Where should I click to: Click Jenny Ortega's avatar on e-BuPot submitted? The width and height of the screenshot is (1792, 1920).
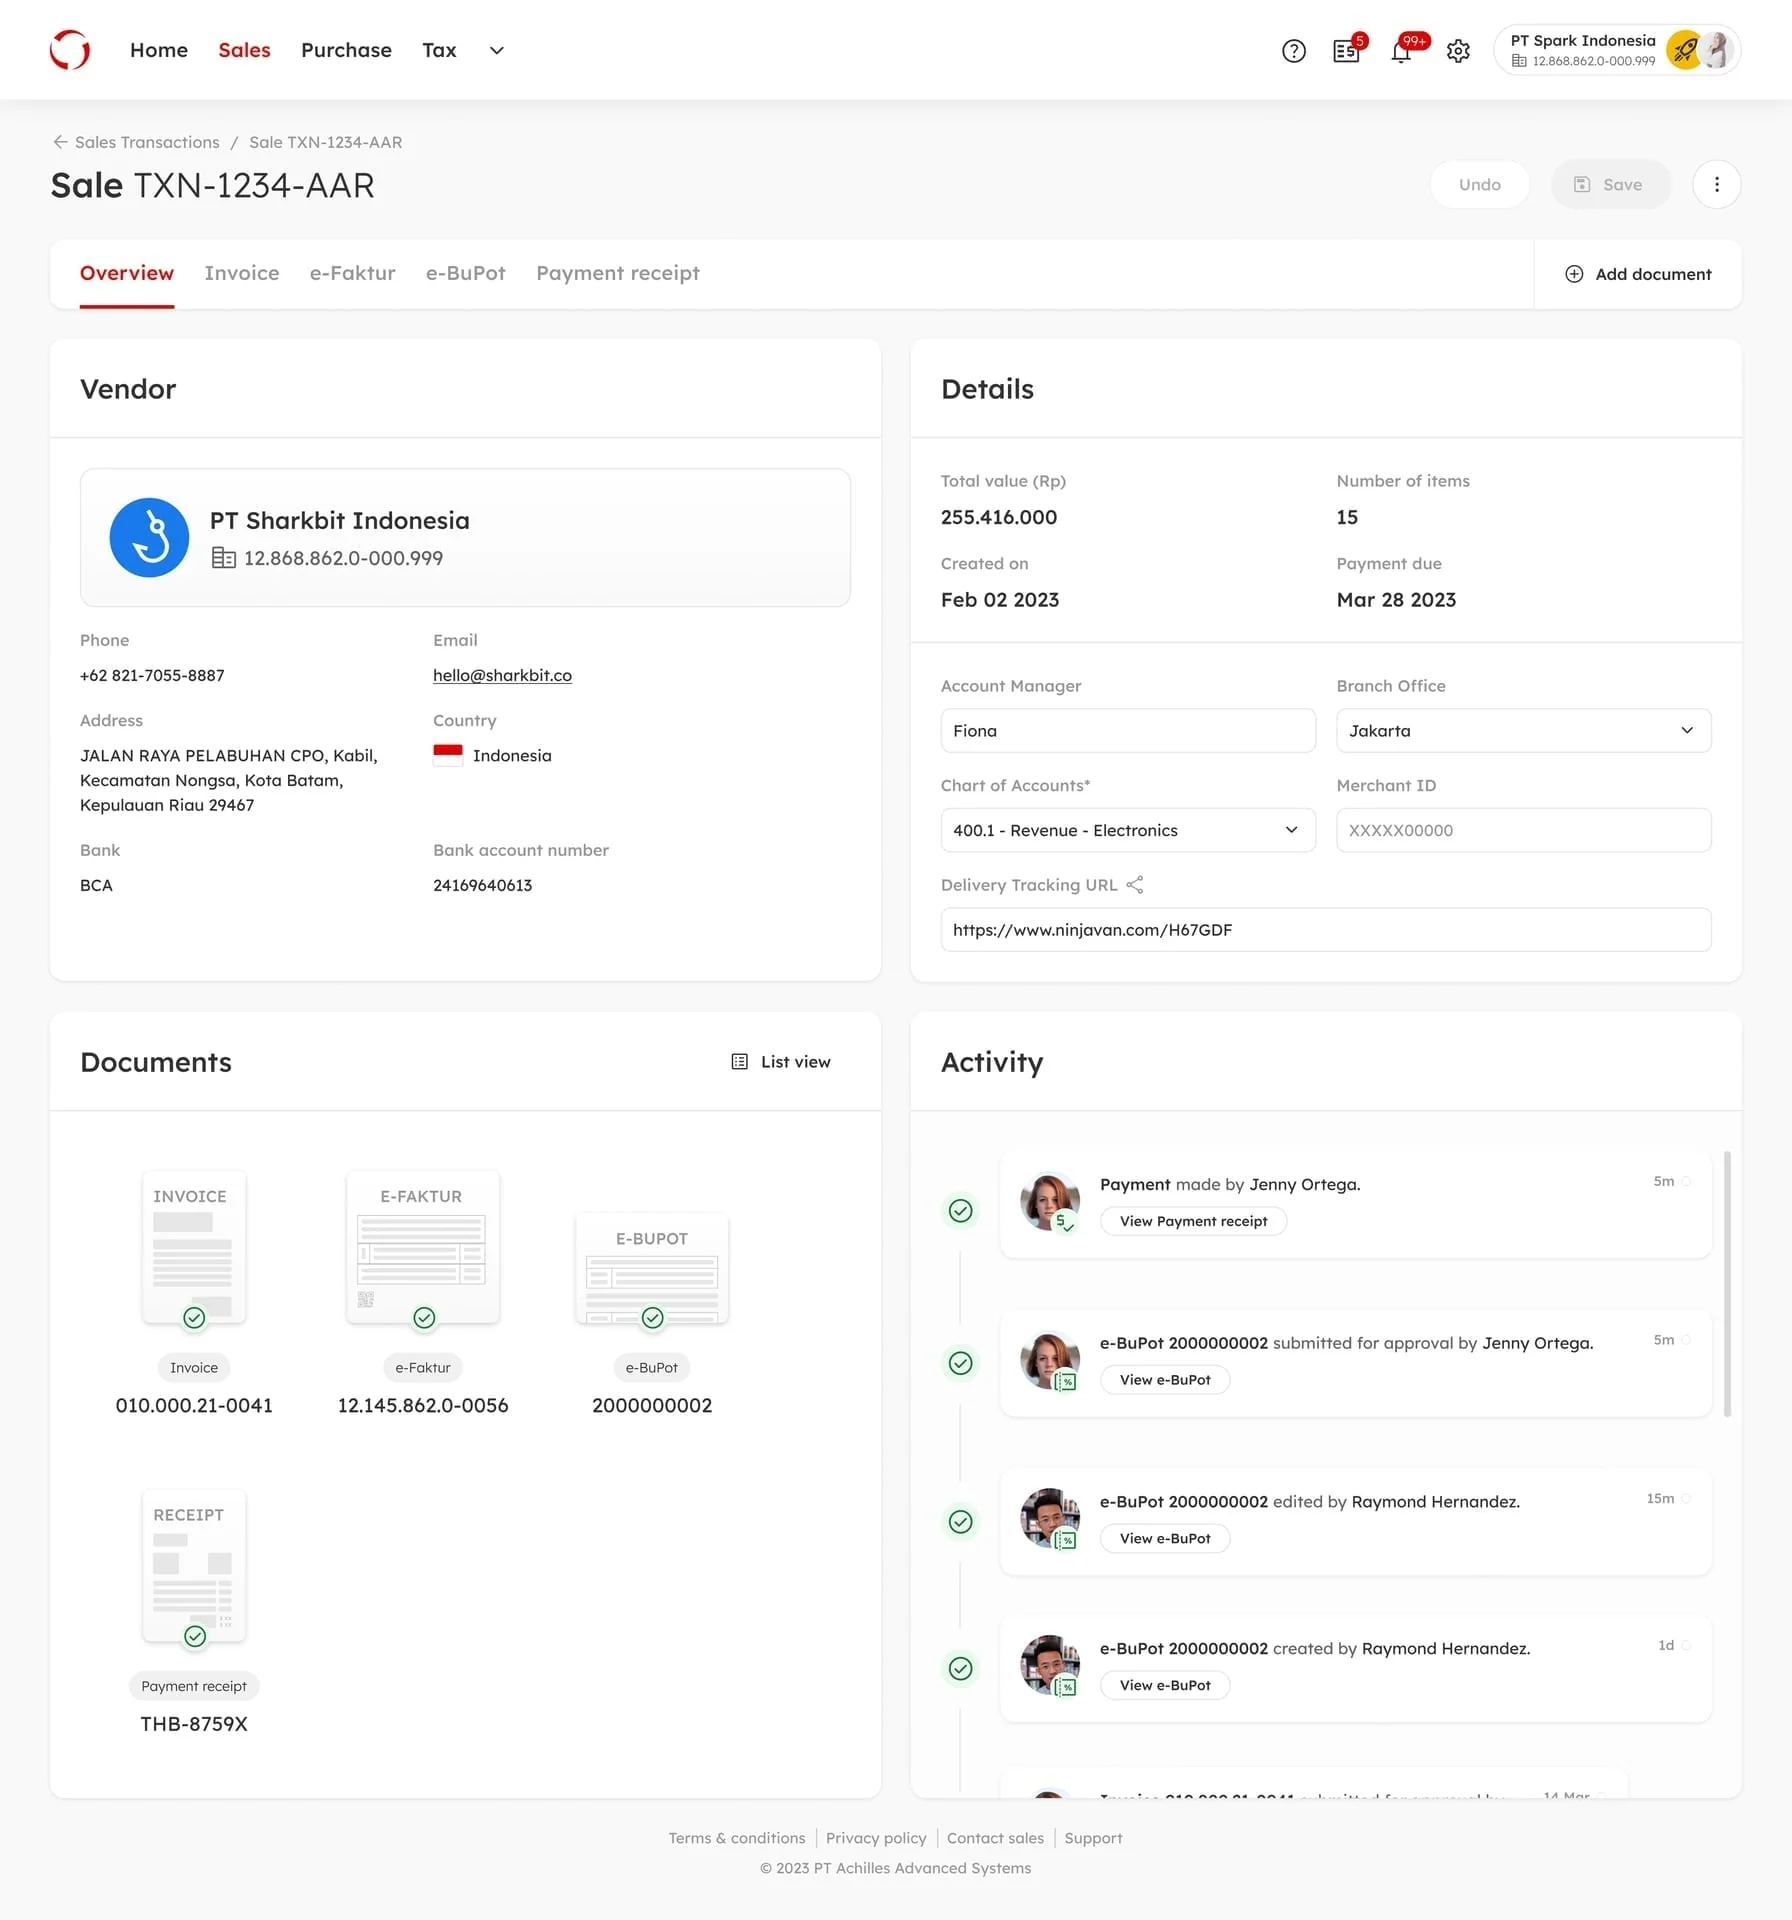(1050, 1360)
